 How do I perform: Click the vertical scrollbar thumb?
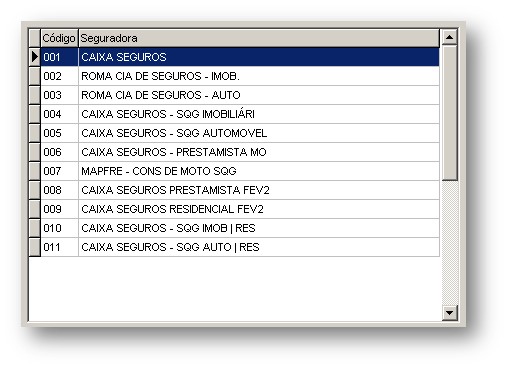tap(449, 113)
